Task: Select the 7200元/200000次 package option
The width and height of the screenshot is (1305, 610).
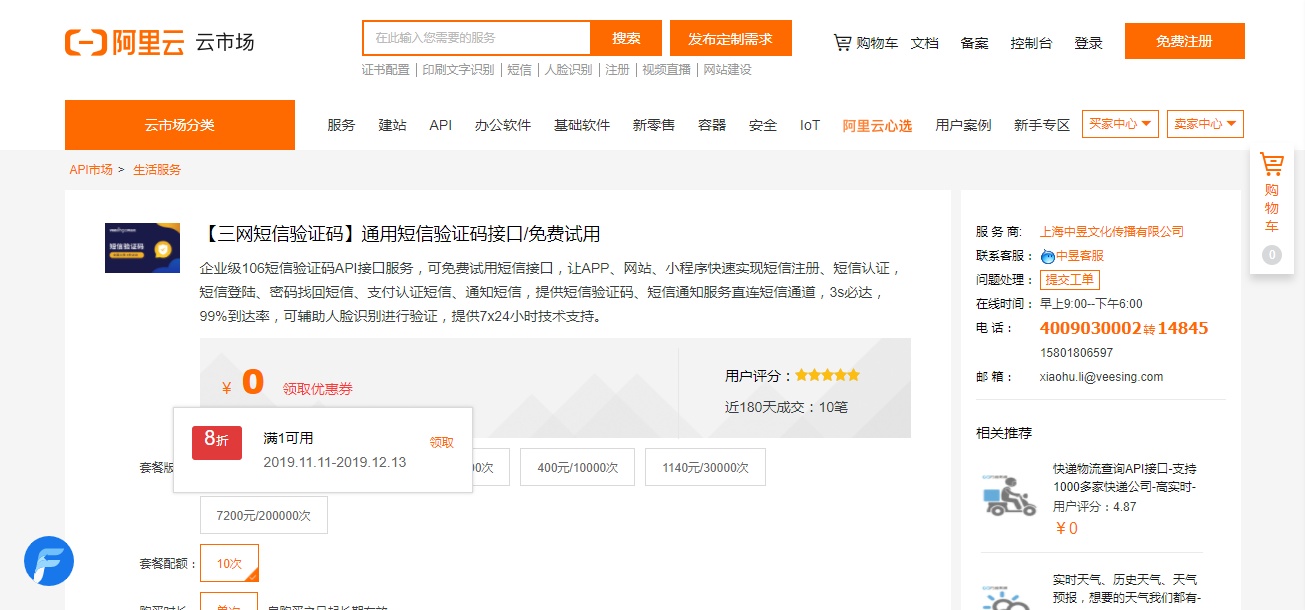Action: 264,515
